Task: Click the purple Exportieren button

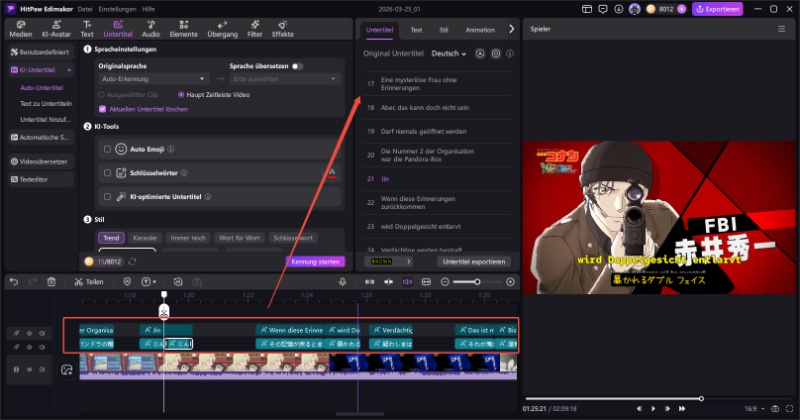Action: [x=717, y=9]
